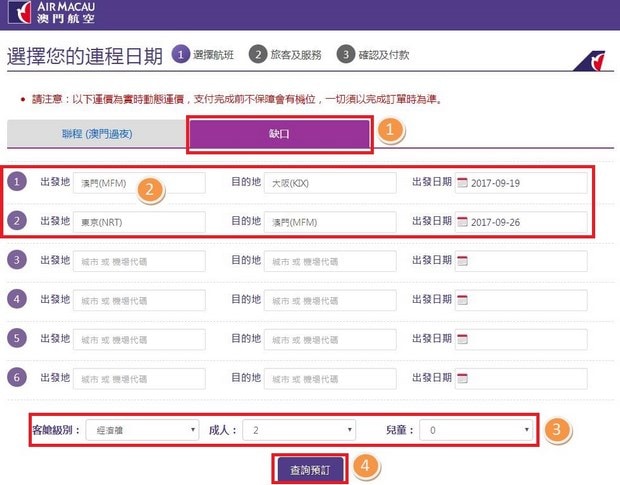Click row 2 destination field 澳門(MFM)
Image resolution: width=620 pixels, height=485 pixels.
[x=330, y=222]
